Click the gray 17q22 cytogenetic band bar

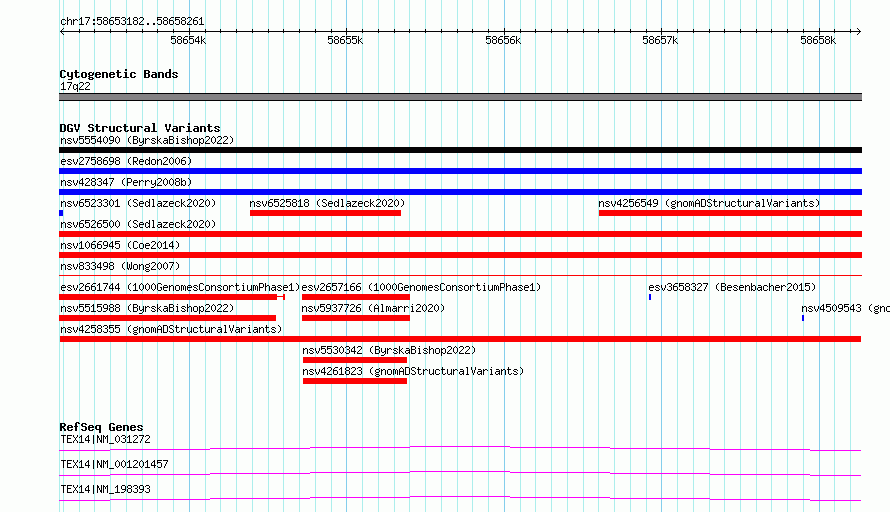pos(460,97)
